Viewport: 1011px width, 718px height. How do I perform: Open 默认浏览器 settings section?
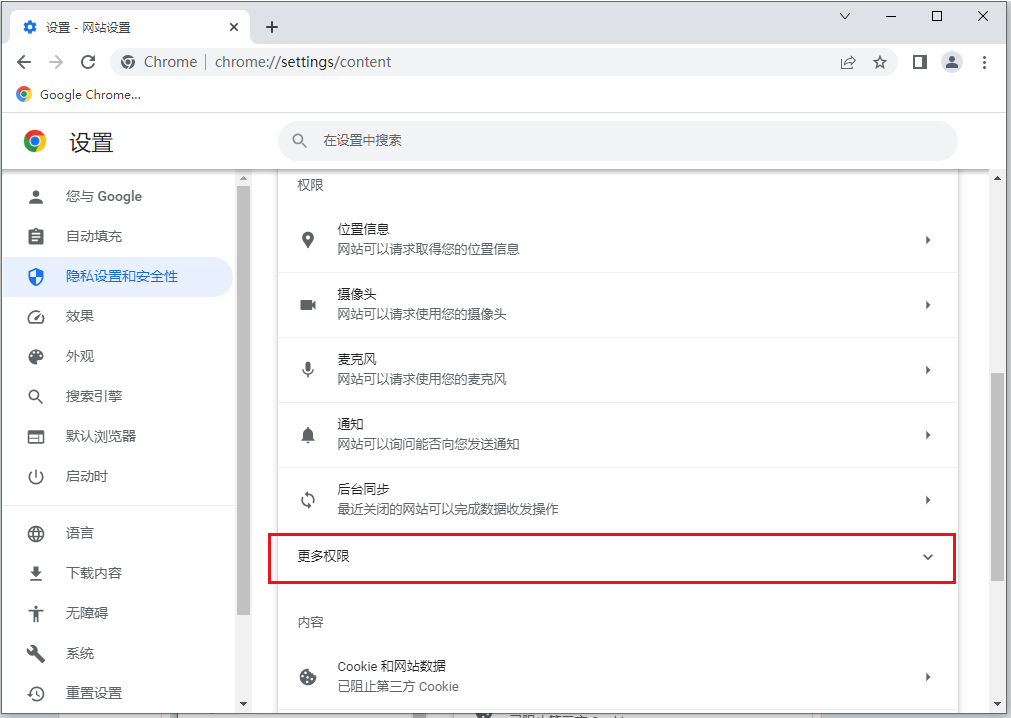point(117,436)
